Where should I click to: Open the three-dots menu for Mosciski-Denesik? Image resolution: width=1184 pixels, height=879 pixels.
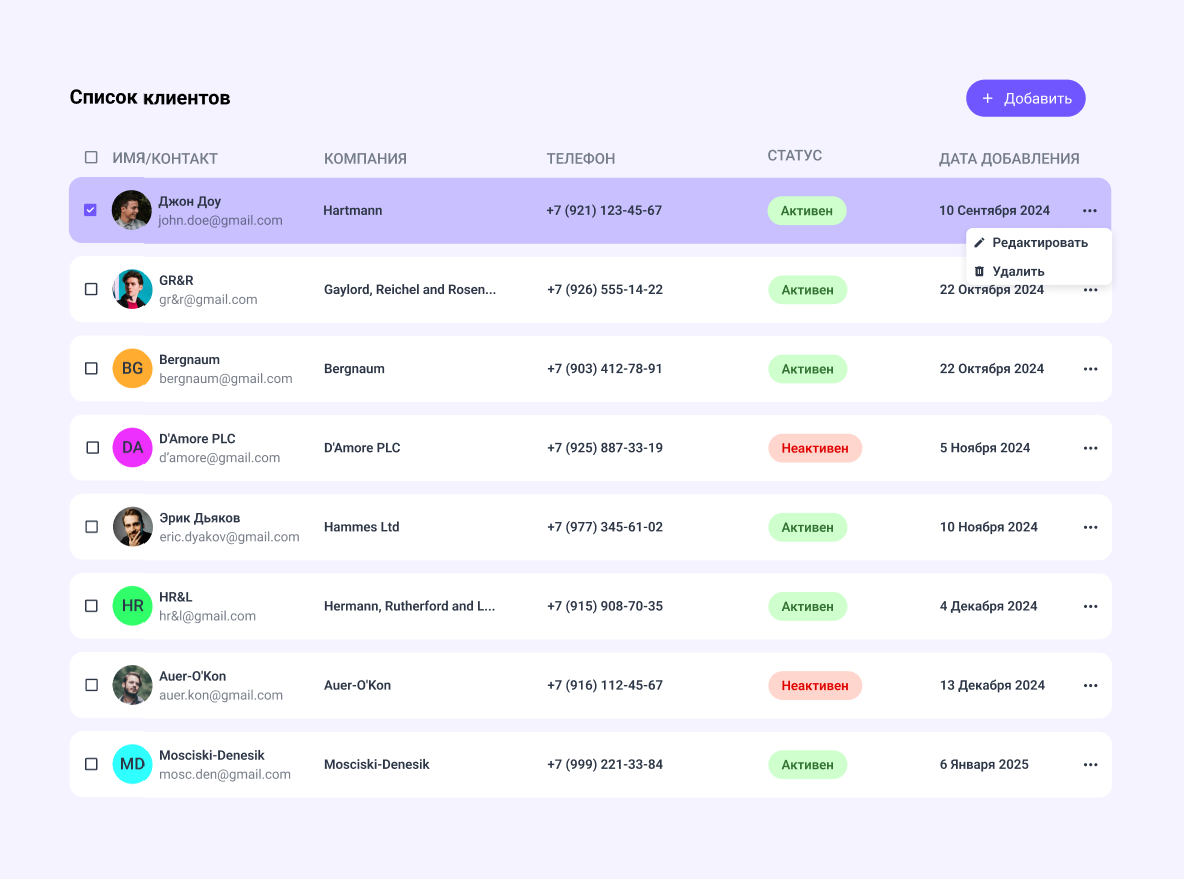[1090, 764]
